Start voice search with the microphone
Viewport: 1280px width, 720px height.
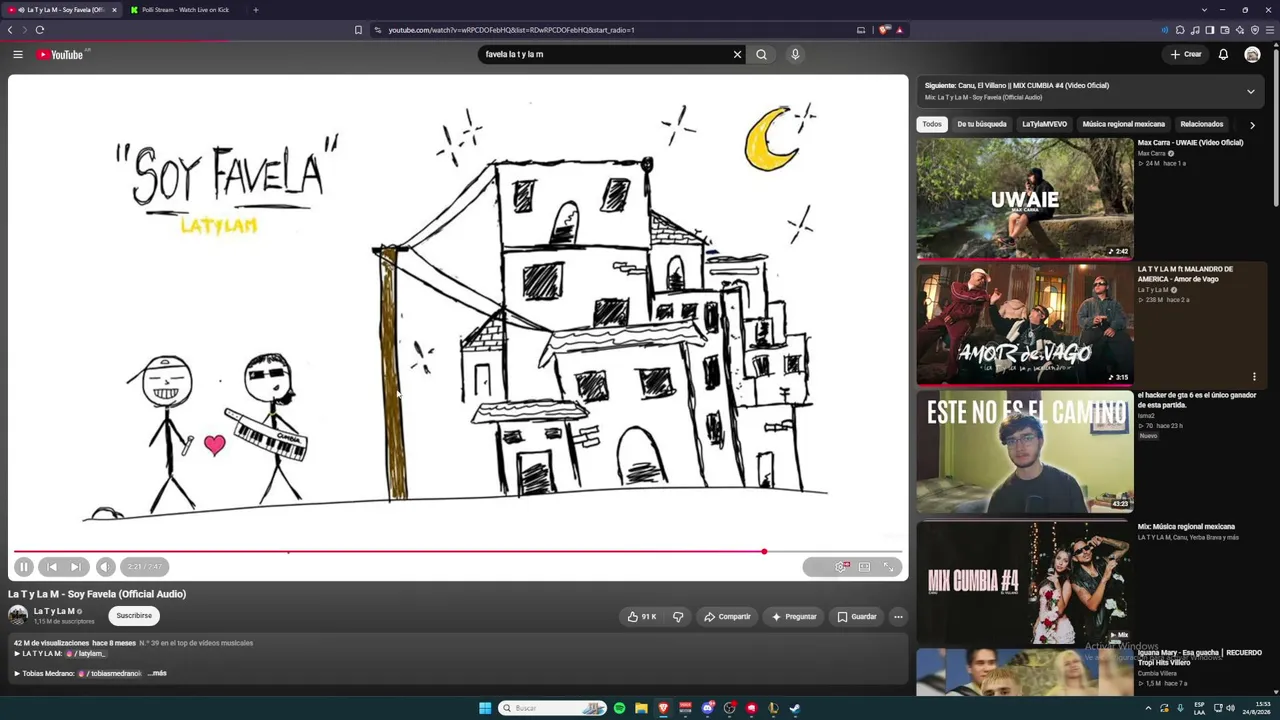795,54
